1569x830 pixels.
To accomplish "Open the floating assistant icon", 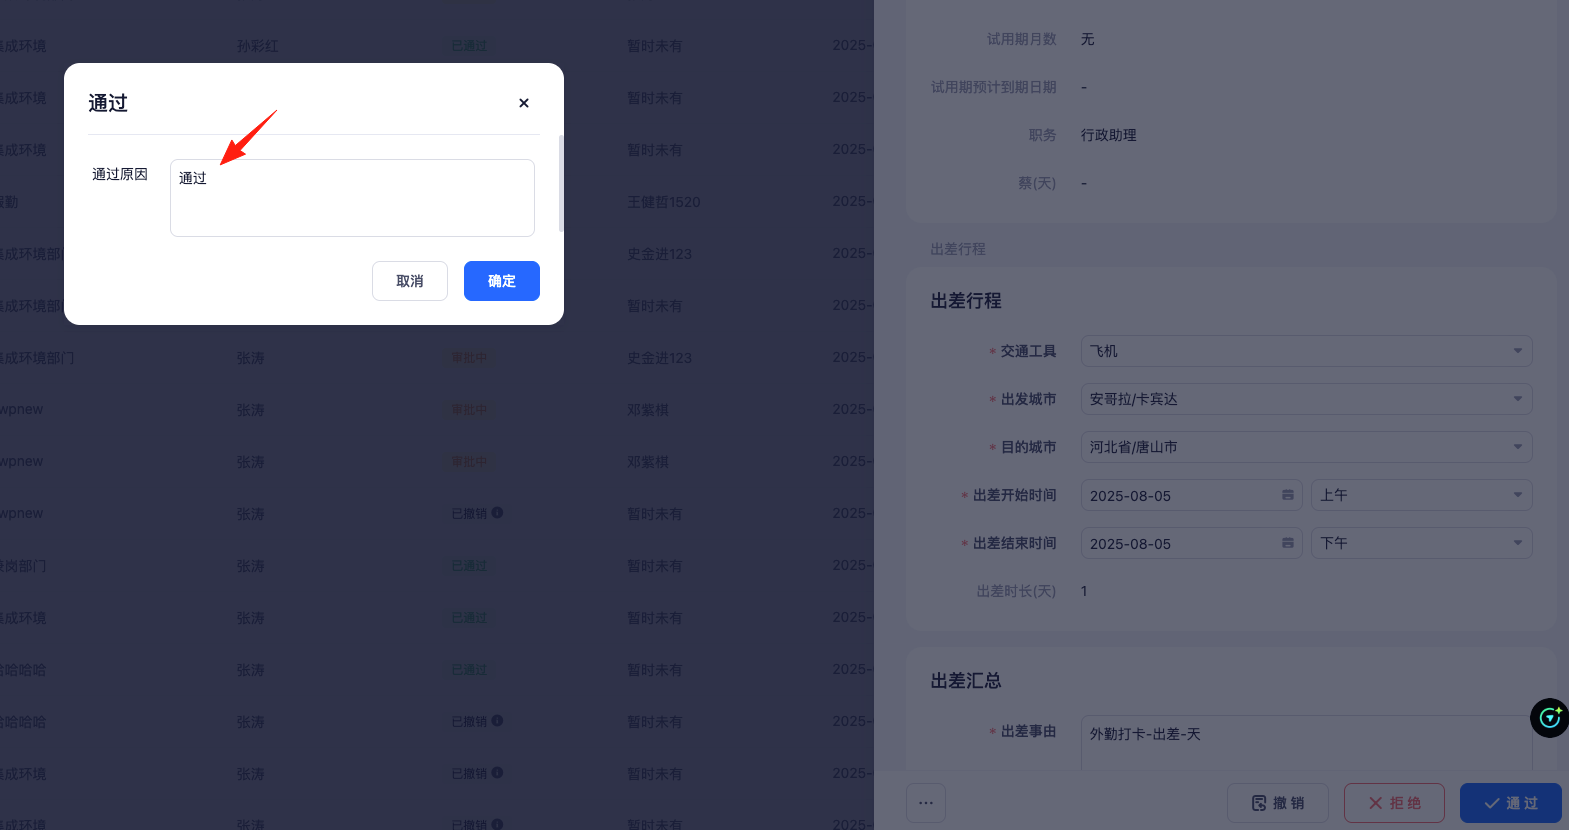I will [1549, 718].
